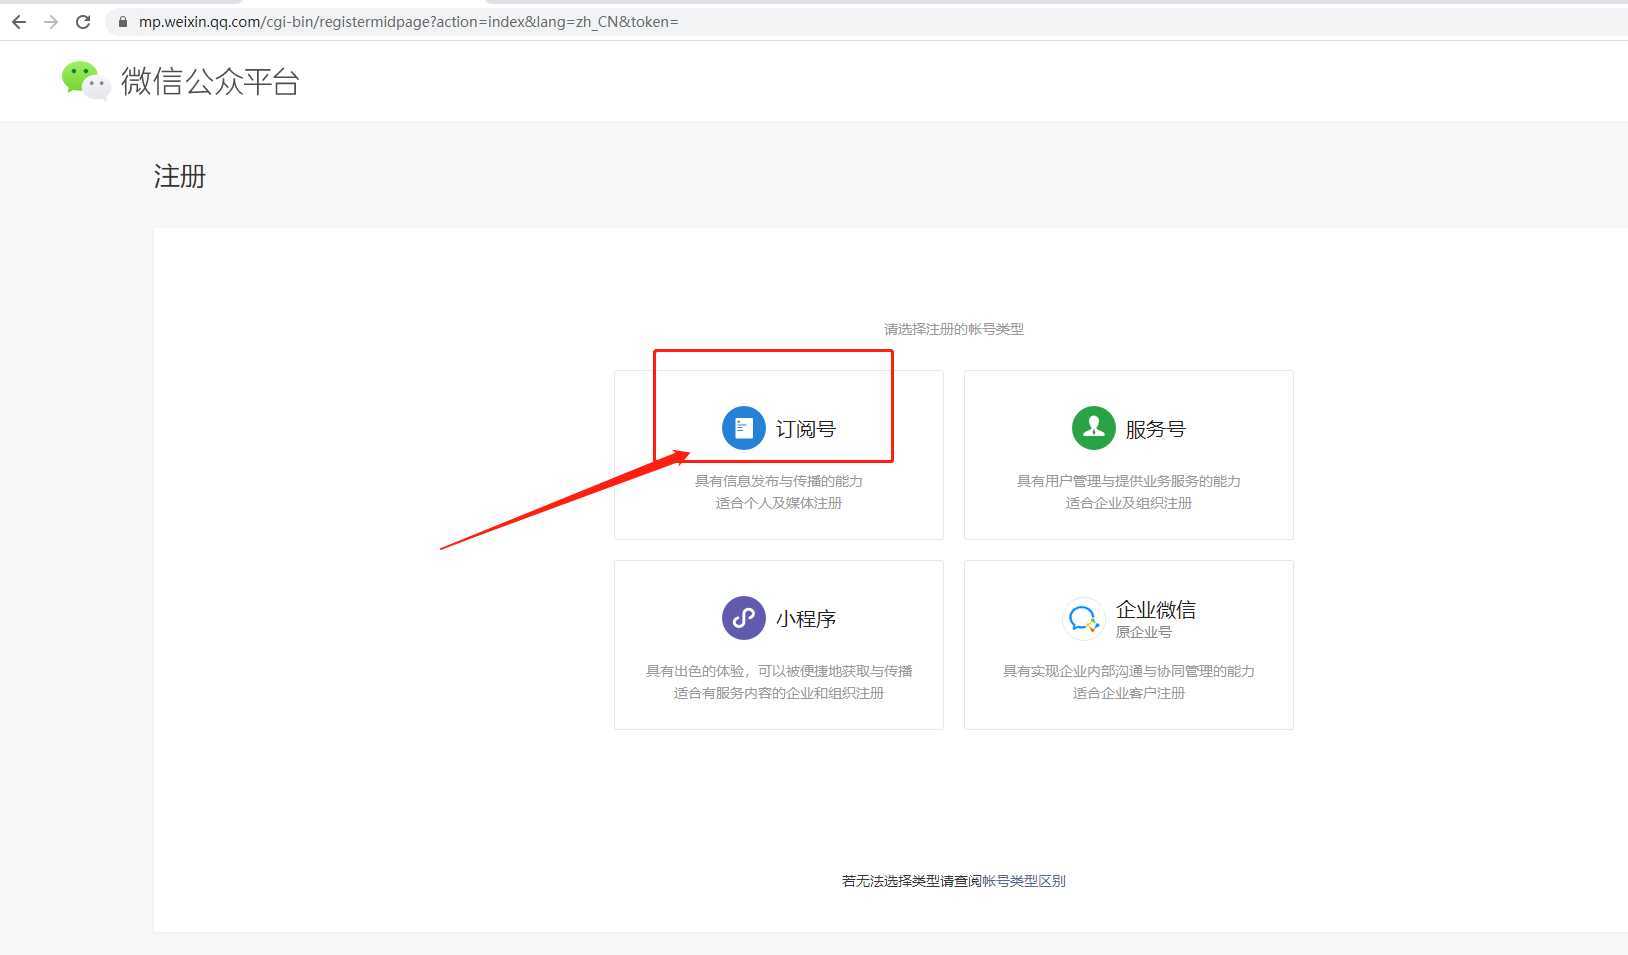Click the browser back arrow
The width and height of the screenshot is (1628, 955).
[19, 22]
